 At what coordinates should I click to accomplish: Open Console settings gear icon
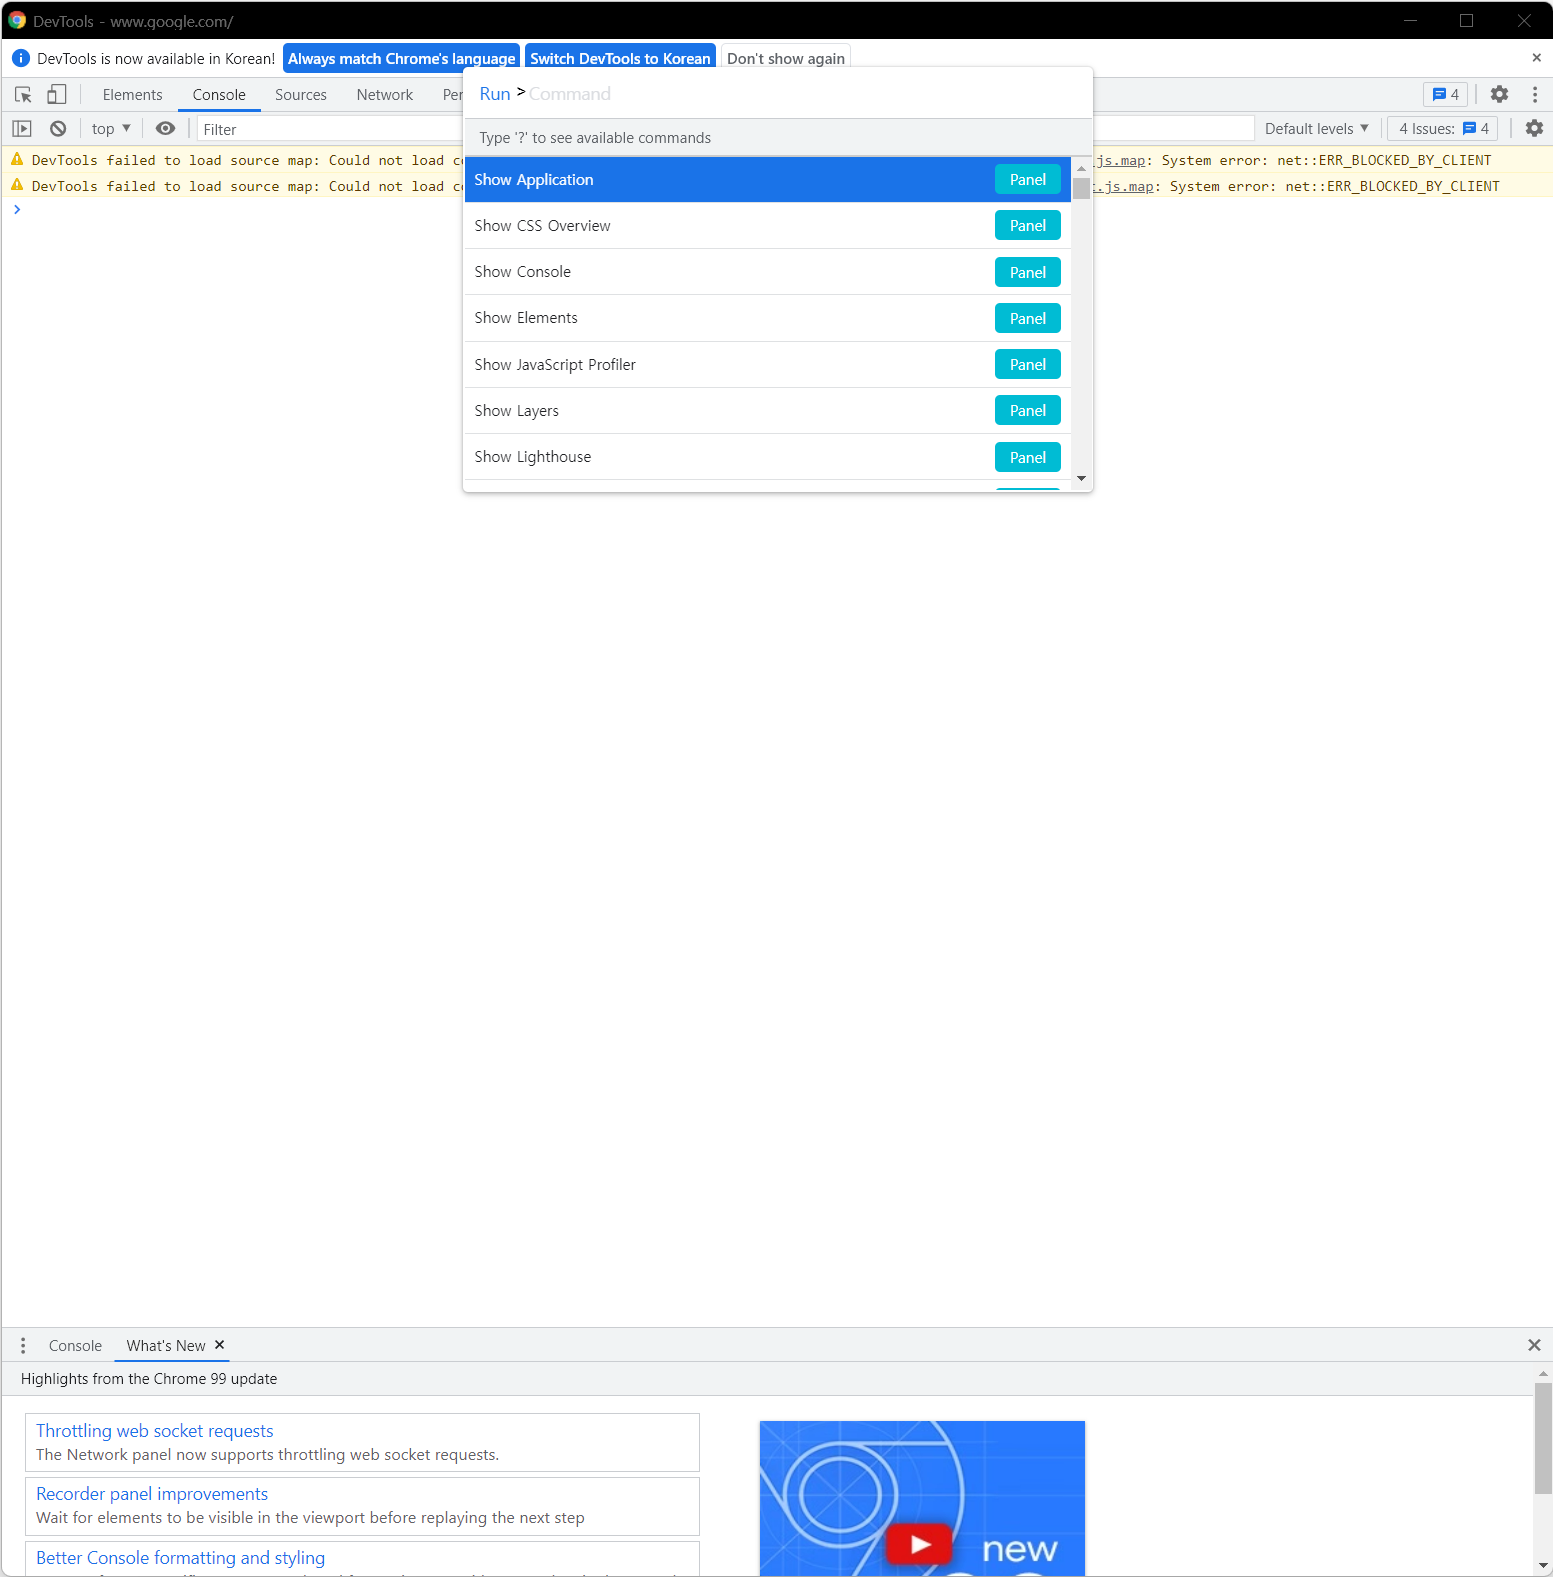(x=1534, y=129)
